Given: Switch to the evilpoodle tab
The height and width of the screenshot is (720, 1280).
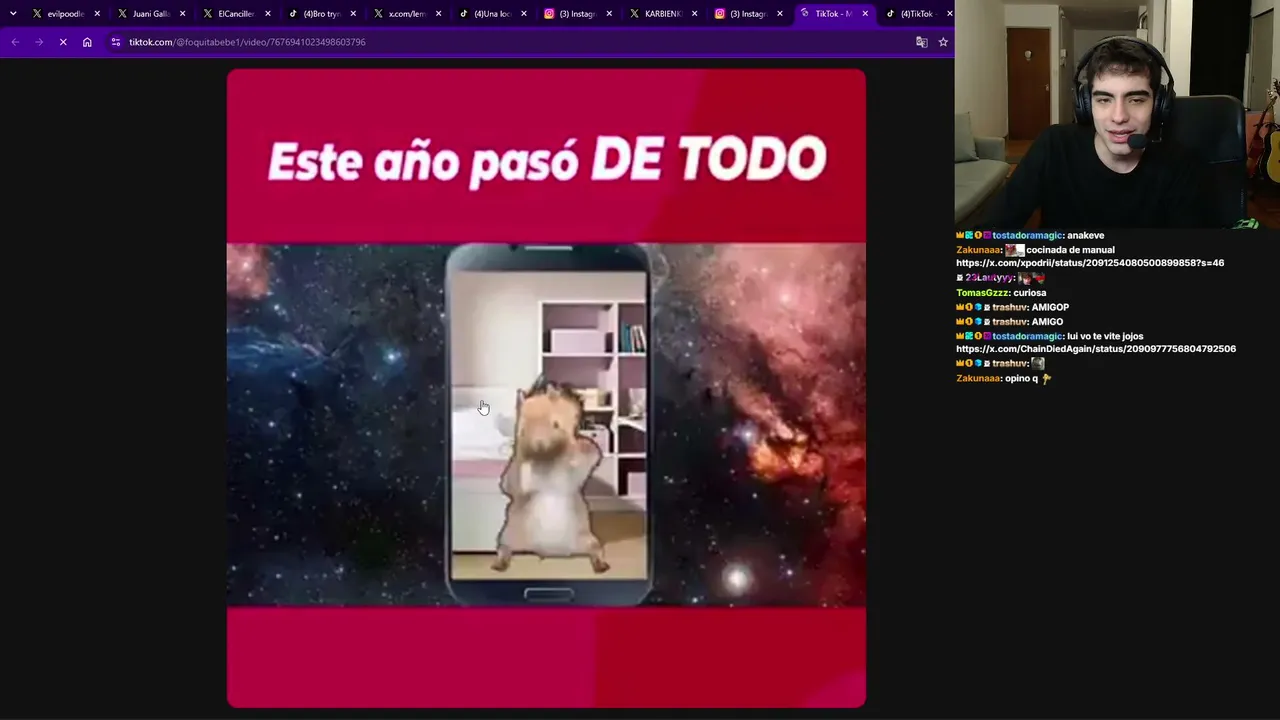Looking at the screenshot, I should click(x=67, y=14).
